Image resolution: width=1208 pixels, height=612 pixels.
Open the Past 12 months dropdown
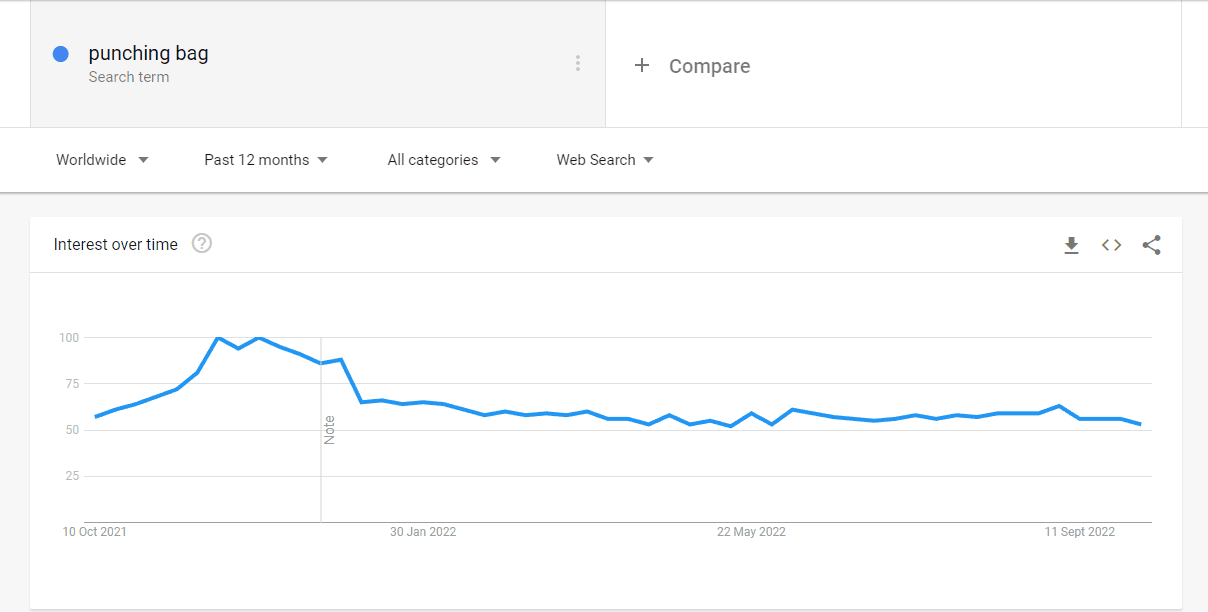tap(266, 160)
